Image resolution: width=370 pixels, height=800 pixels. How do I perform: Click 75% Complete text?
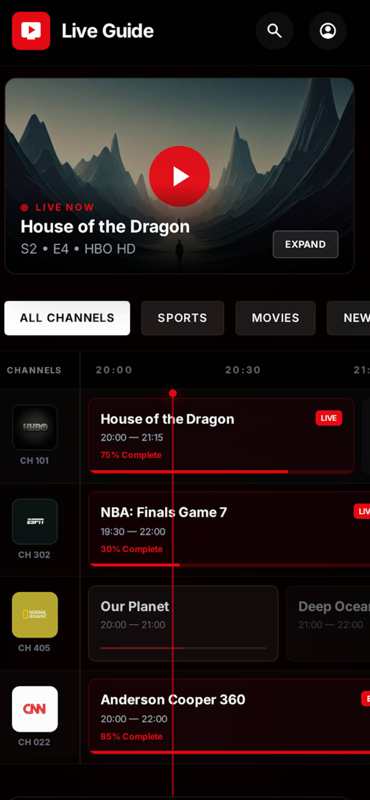click(131, 455)
